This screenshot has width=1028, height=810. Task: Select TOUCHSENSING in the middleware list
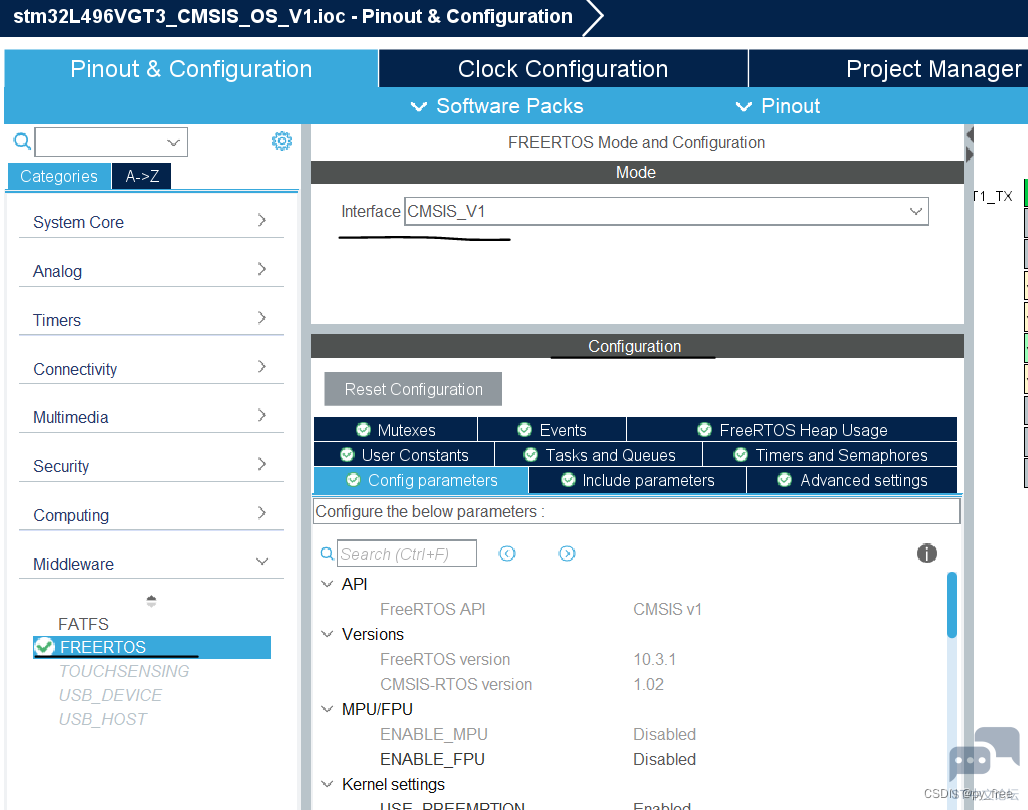(124, 671)
